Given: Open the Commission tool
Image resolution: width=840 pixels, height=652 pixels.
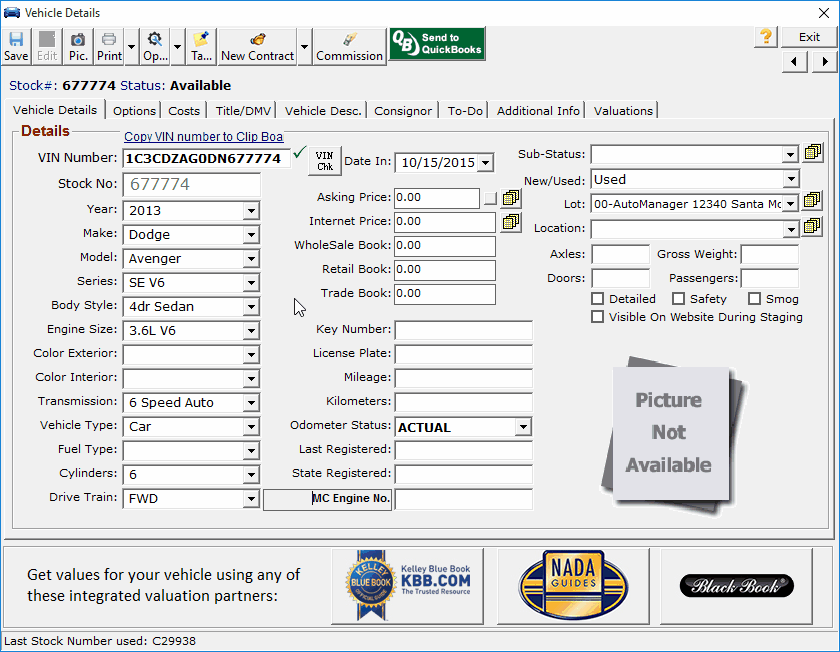Looking at the screenshot, I should point(349,45).
